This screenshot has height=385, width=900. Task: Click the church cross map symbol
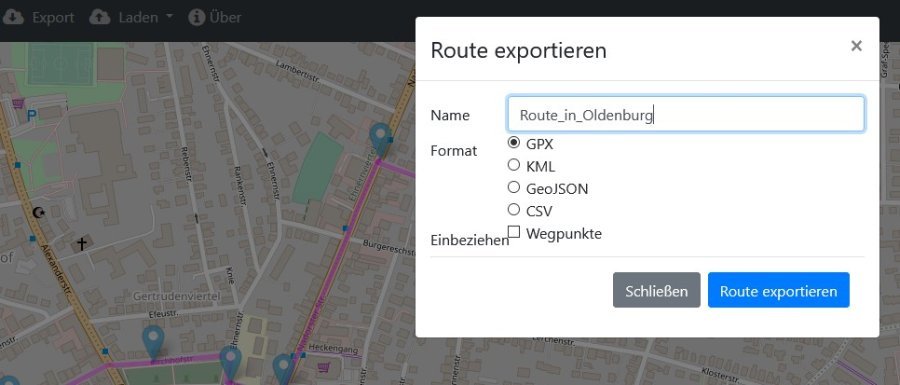pyautogui.click(x=82, y=244)
